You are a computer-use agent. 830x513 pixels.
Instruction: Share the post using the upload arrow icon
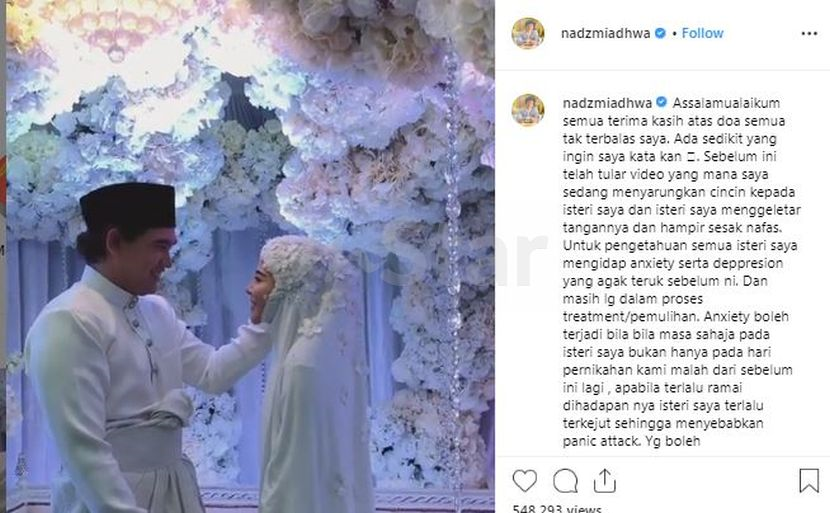(605, 481)
